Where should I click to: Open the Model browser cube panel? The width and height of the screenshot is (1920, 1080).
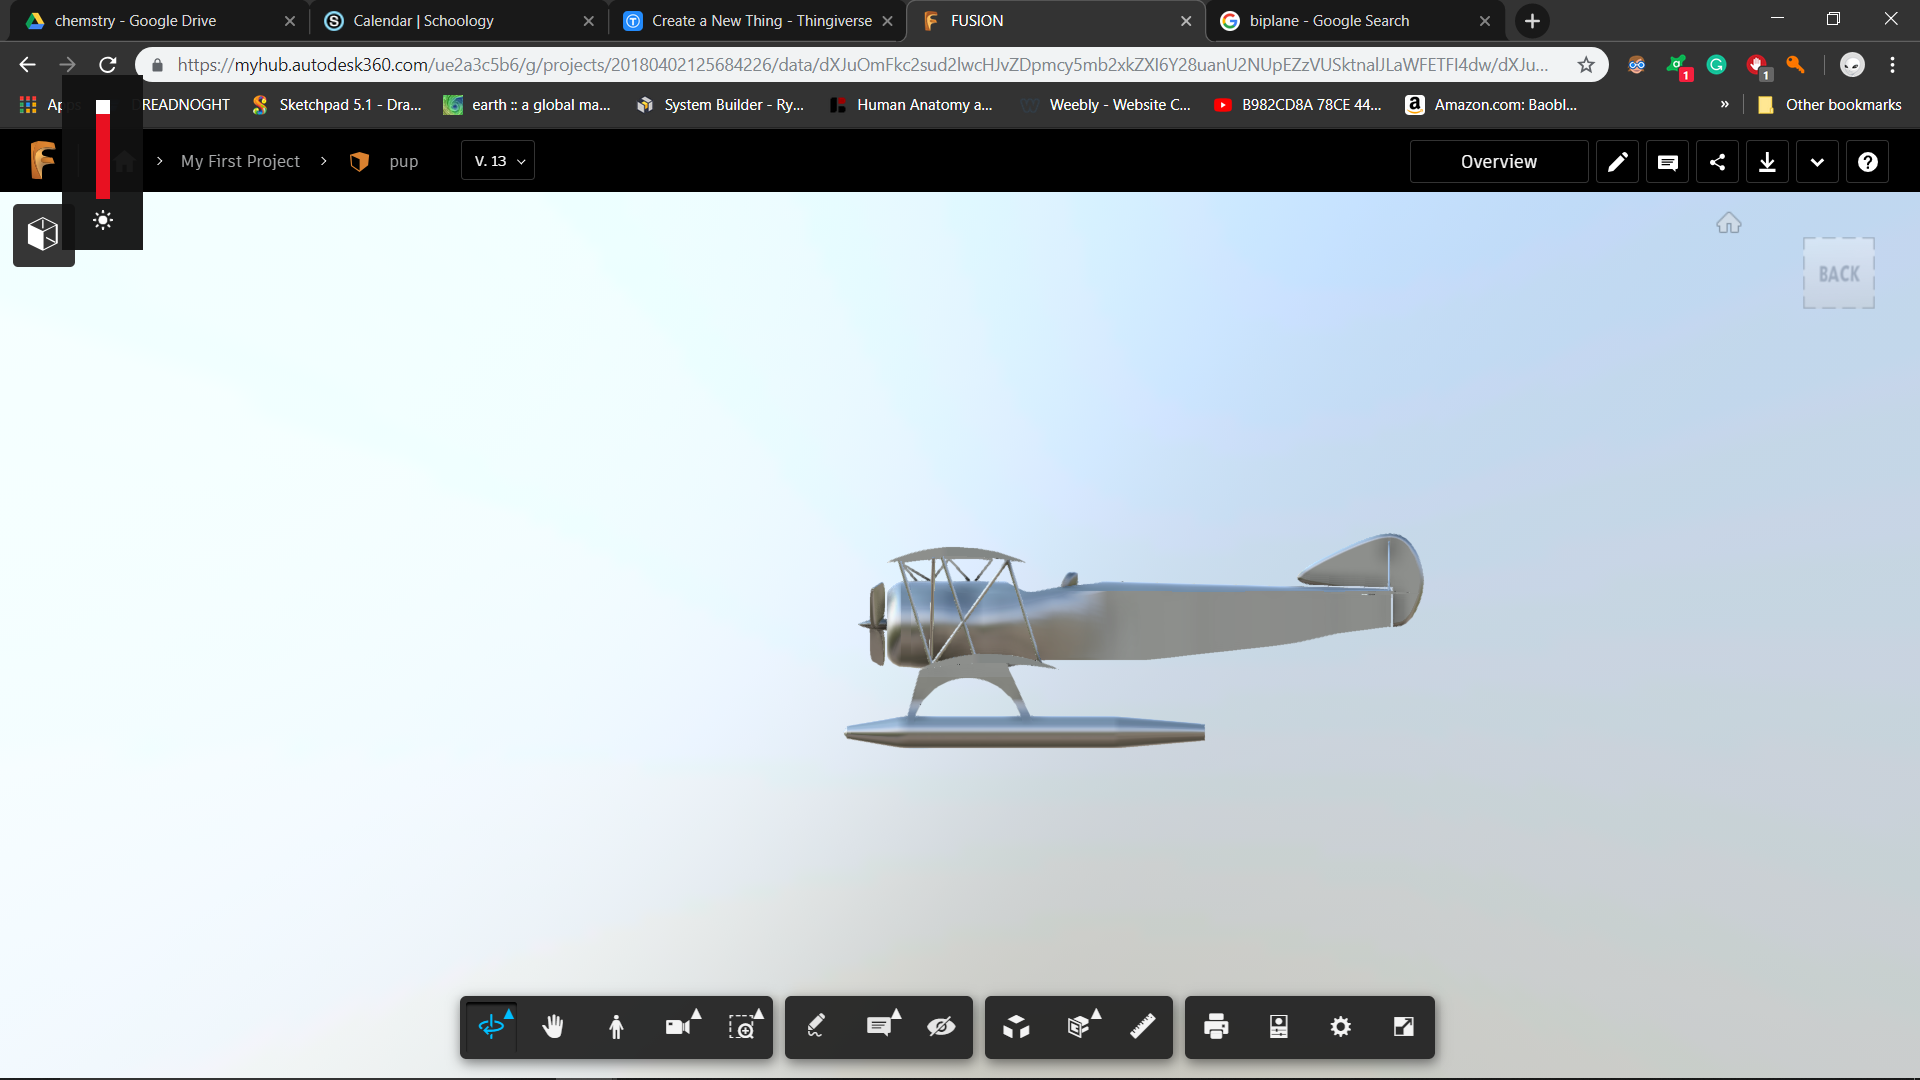(43, 235)
